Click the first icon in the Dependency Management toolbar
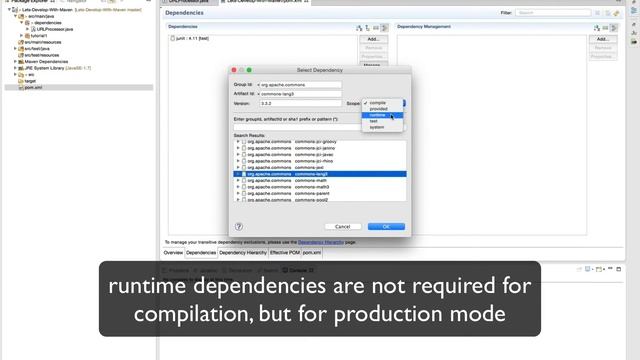Screen dimensions: 640x360 (x=597, y=28)
